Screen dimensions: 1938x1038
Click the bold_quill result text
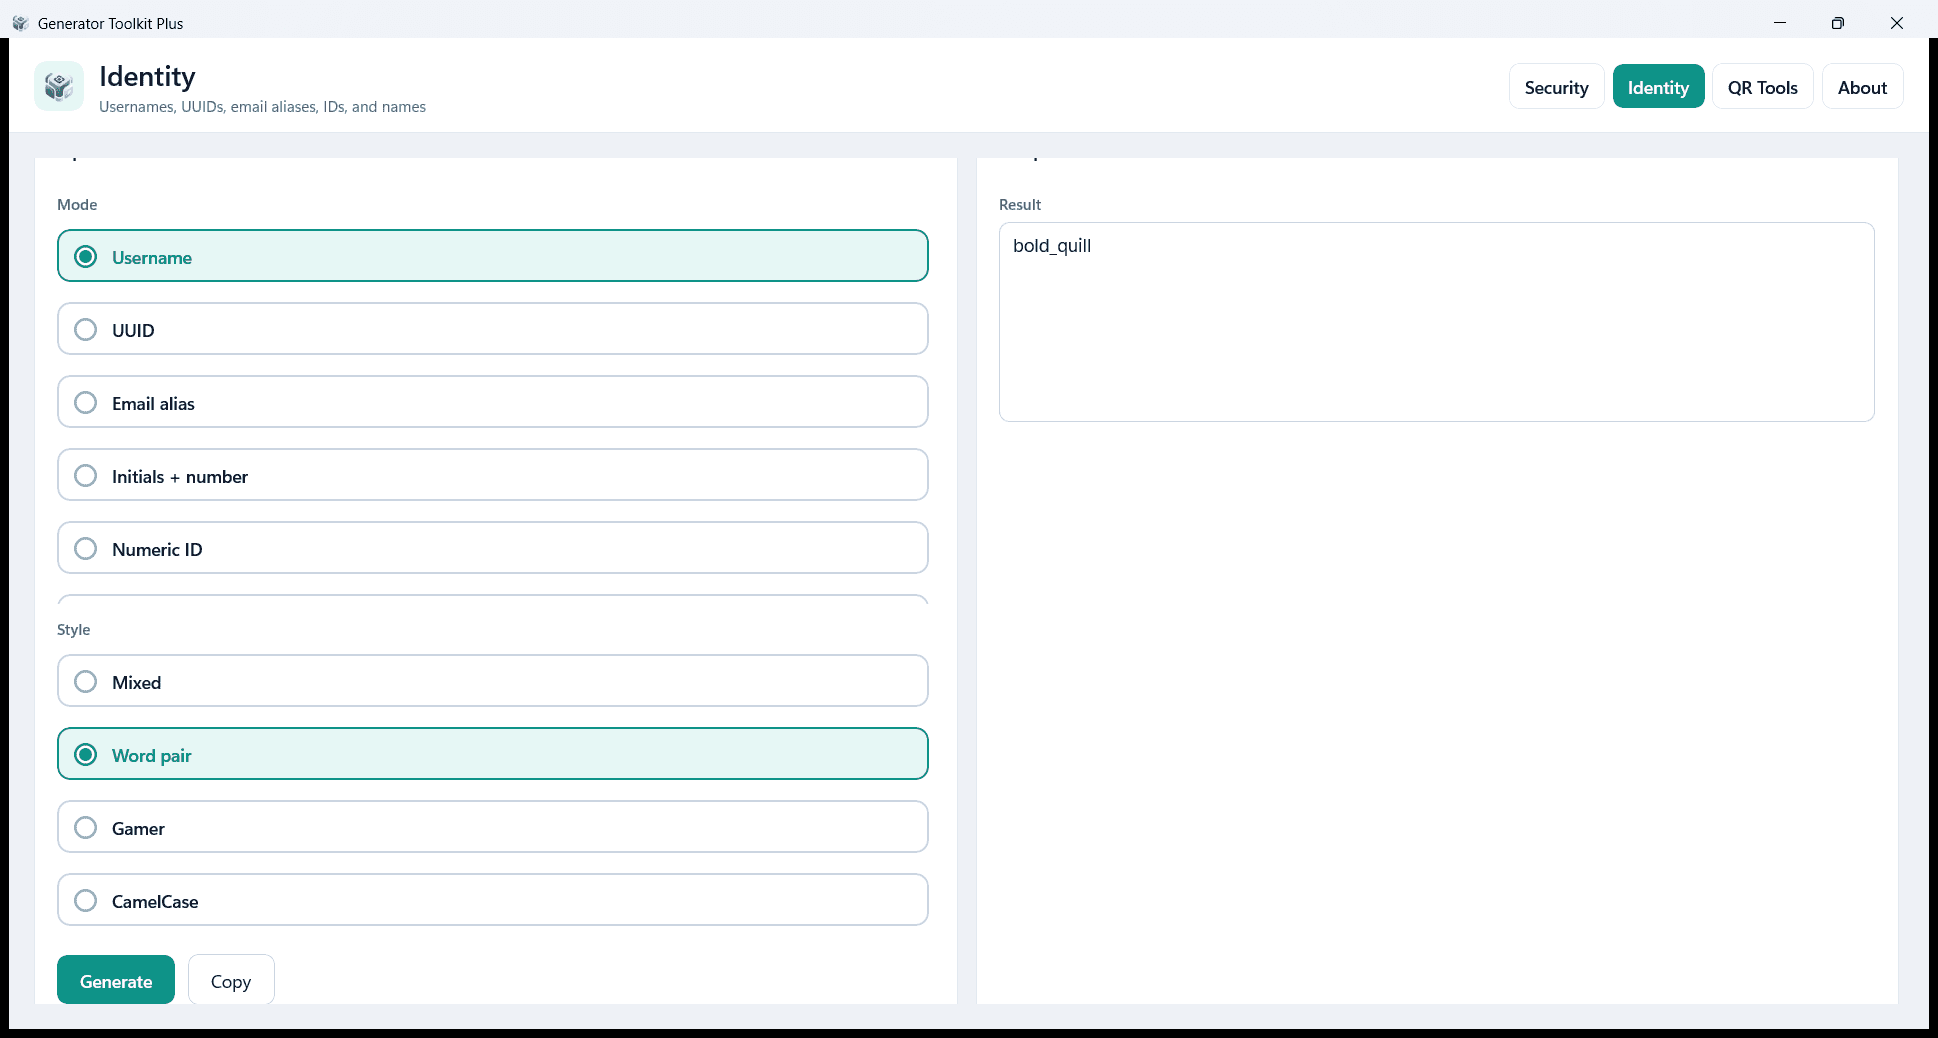(1052, 246)
